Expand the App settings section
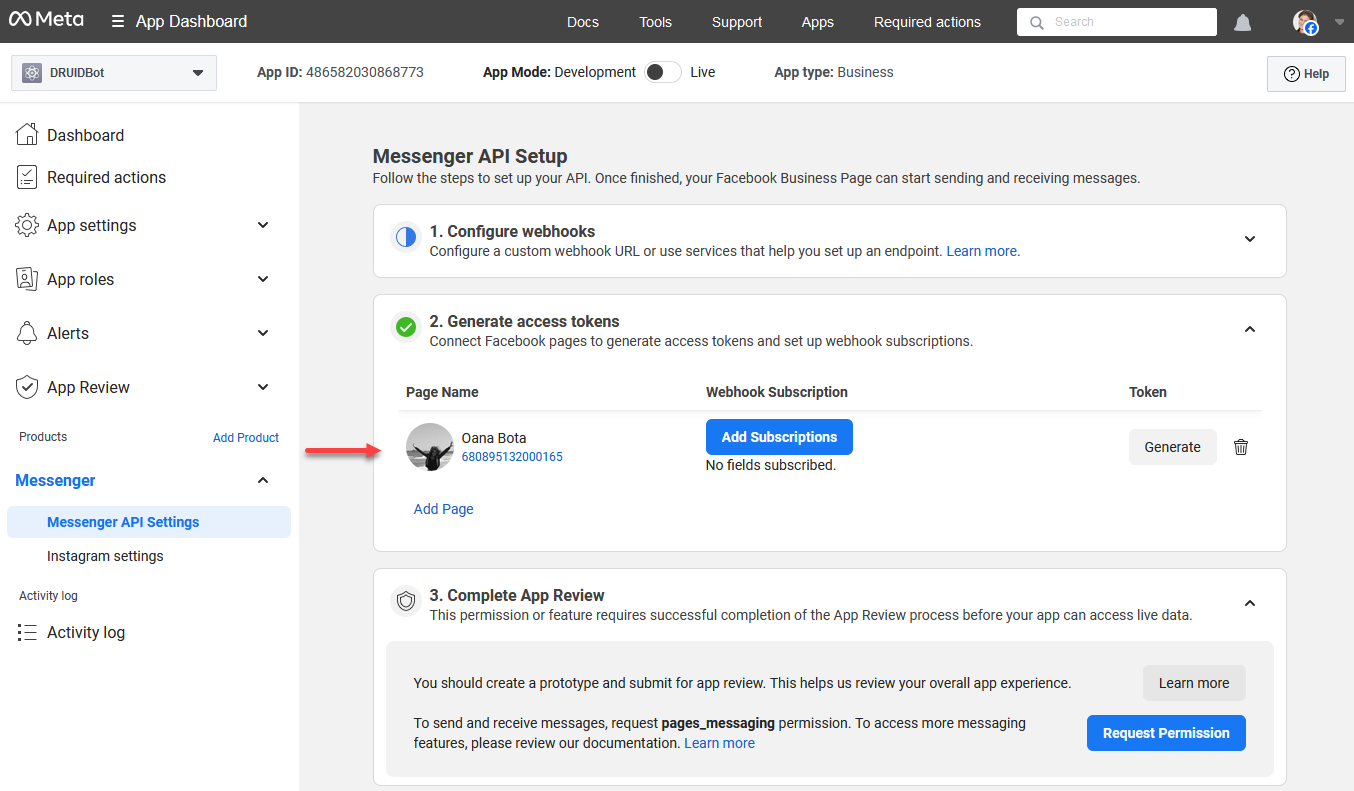The height and width of the screenshot is (791, 1354). coord(263,225)
